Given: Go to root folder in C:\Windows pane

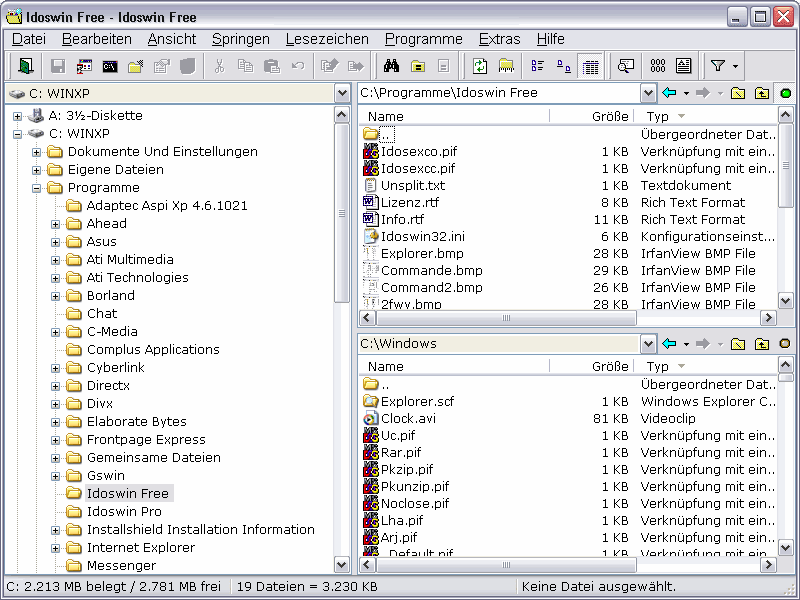Looking at the screenshot, I should pyautogui.click(x=738, y=344).
